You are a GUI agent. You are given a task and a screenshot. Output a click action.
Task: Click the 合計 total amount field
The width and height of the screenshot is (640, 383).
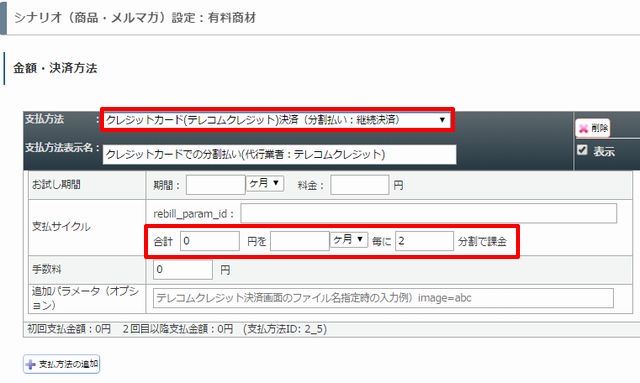point(210,241)
